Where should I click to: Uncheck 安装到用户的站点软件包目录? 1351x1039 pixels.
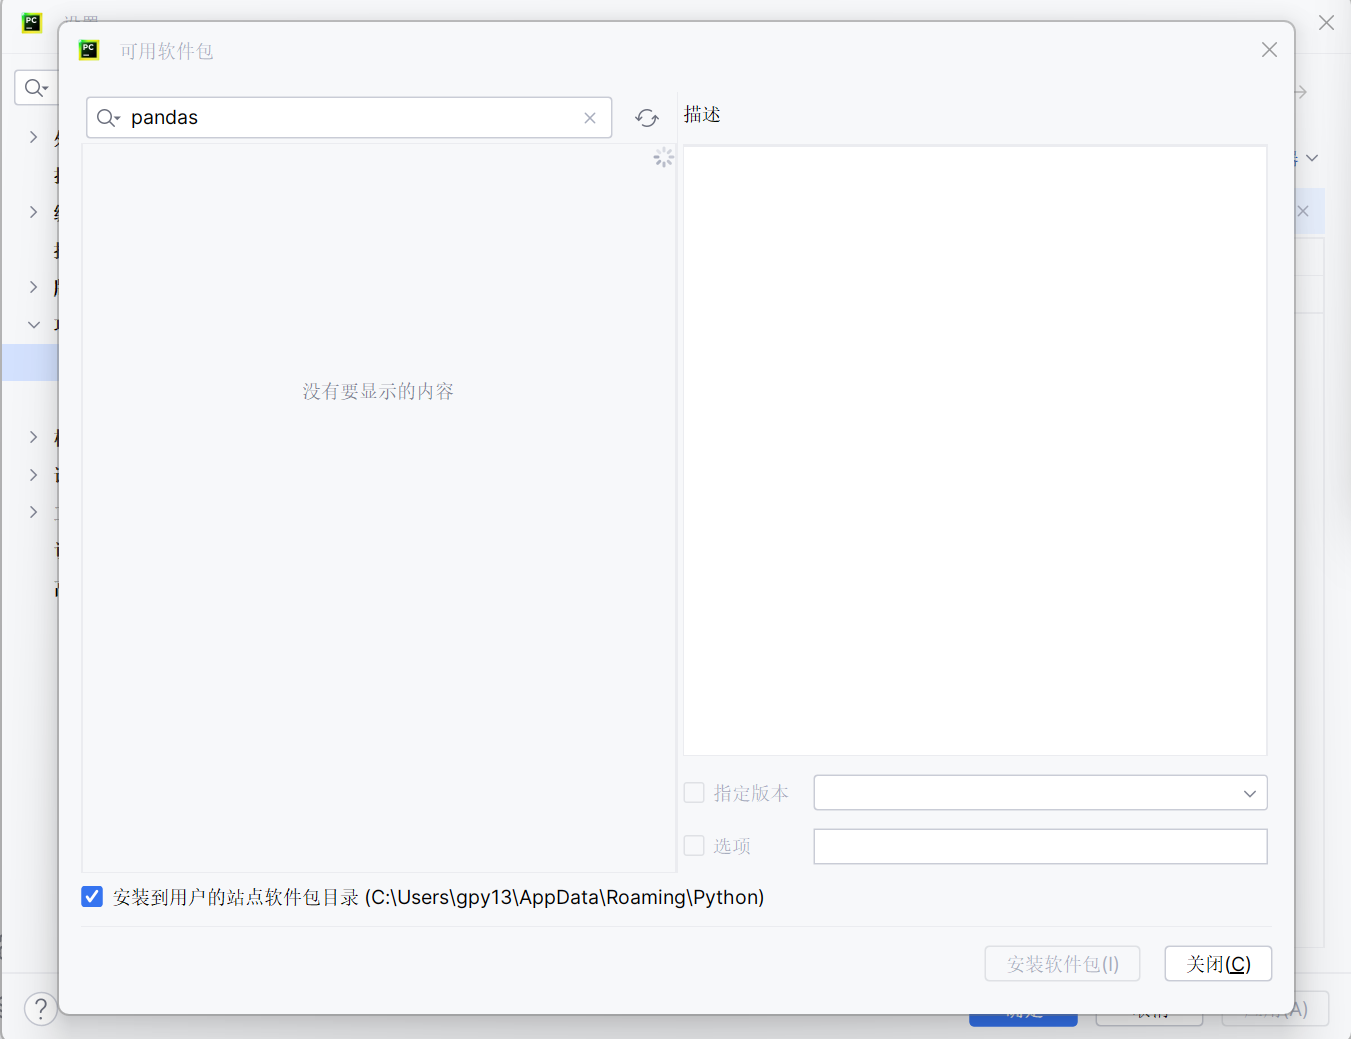point(91,896)
